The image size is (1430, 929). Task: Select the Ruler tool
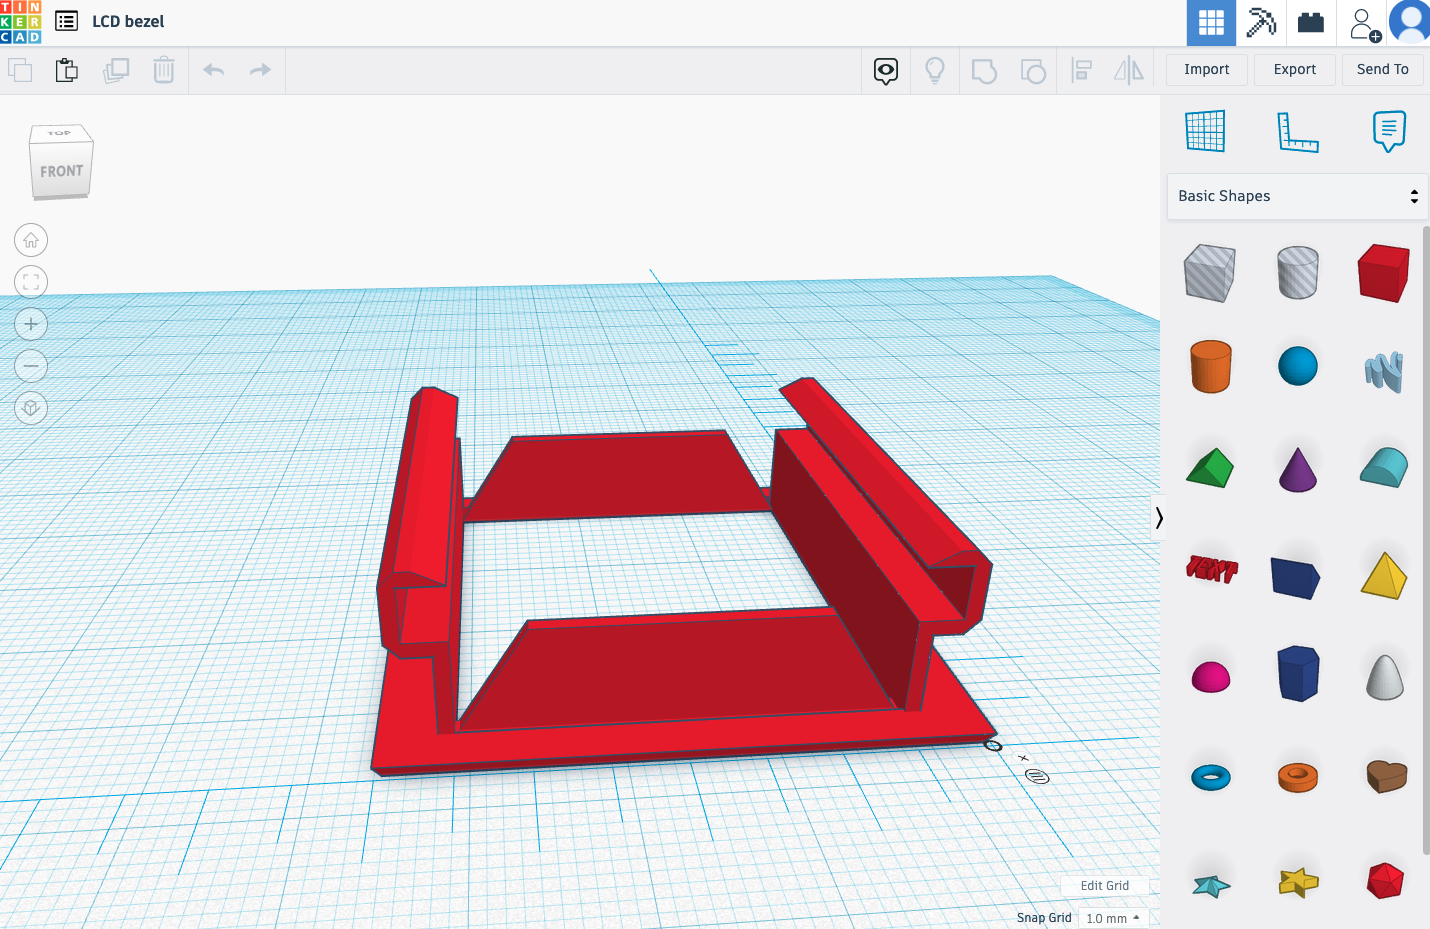pyautogui.click(x=1297, y=131)
